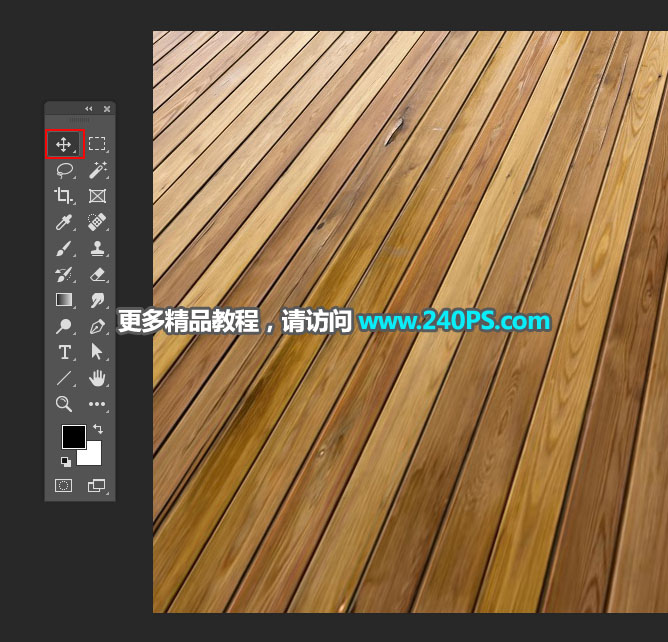Click the white background color swatch

tap(94, 456)
